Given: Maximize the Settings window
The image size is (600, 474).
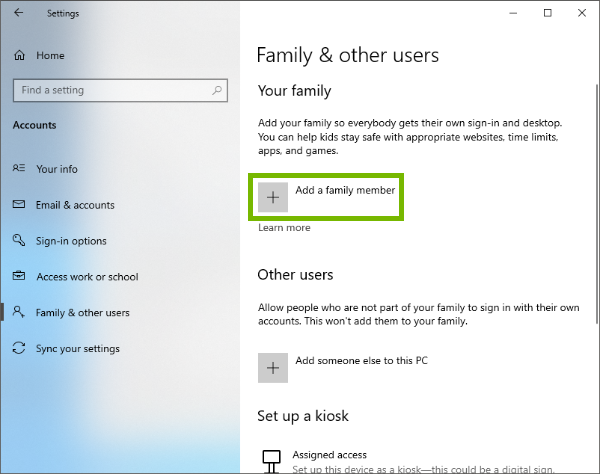Looking at the screenshot, I should (548, 13).
